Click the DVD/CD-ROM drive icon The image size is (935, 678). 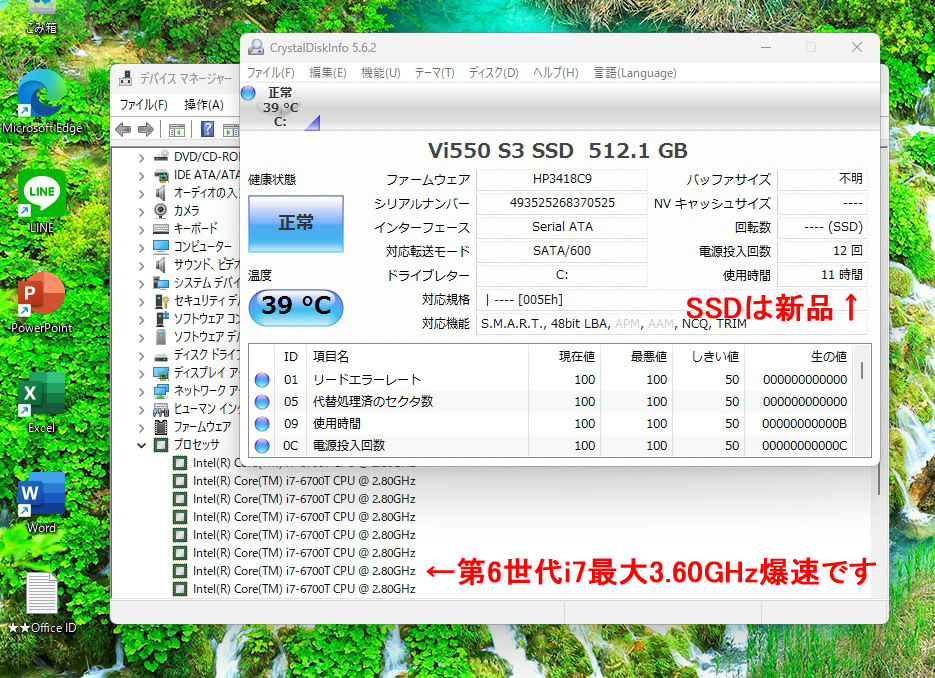(x=161, y=156)
